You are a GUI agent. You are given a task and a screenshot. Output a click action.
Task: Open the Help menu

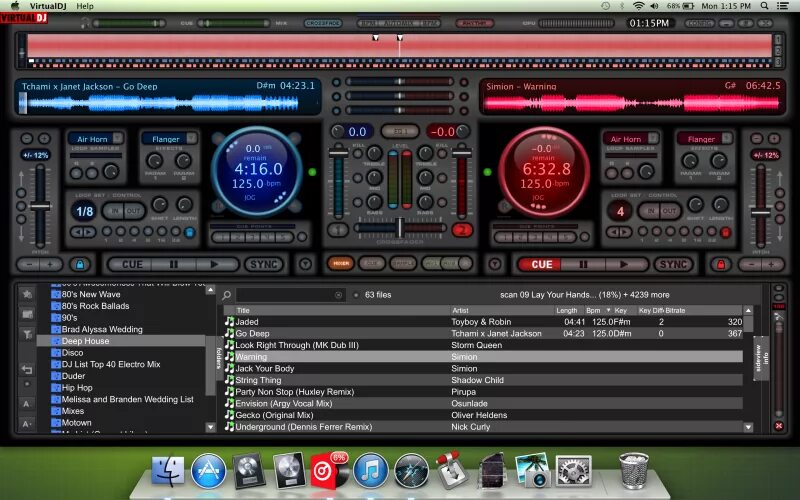pyautogui.click(x=85, y=6)
